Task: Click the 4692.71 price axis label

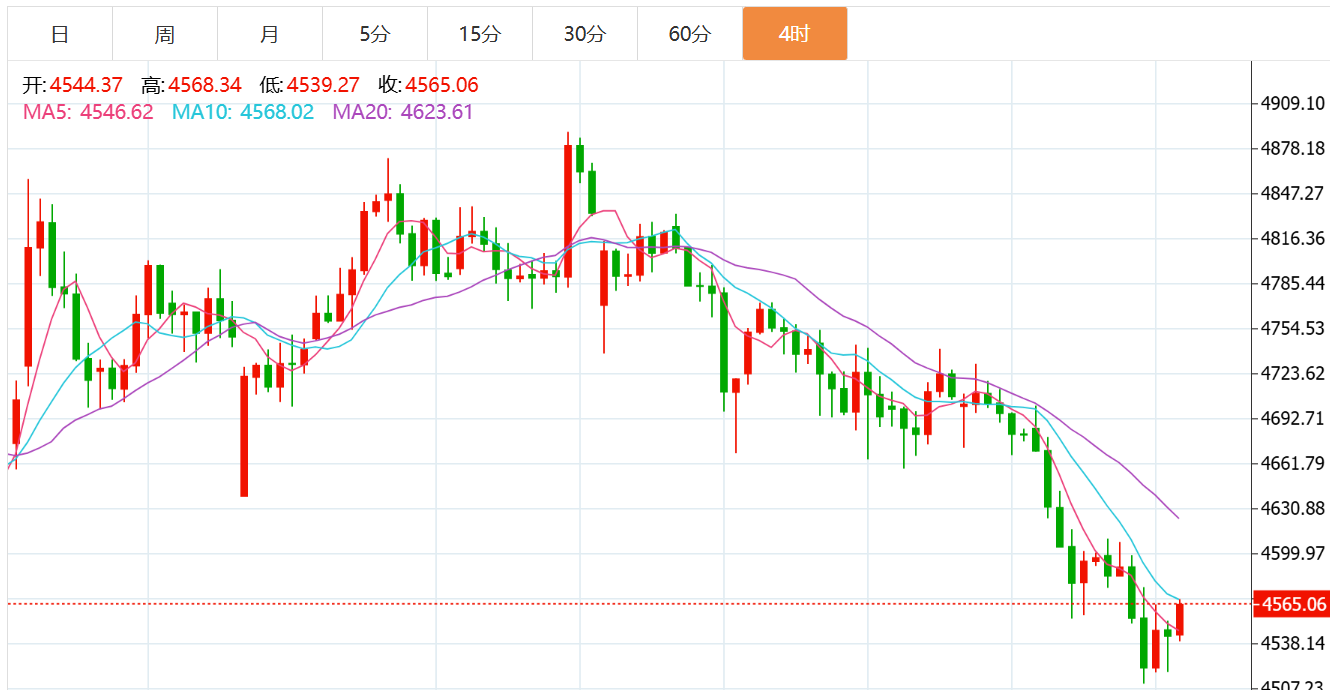Action: click(x=1293, y=418)
